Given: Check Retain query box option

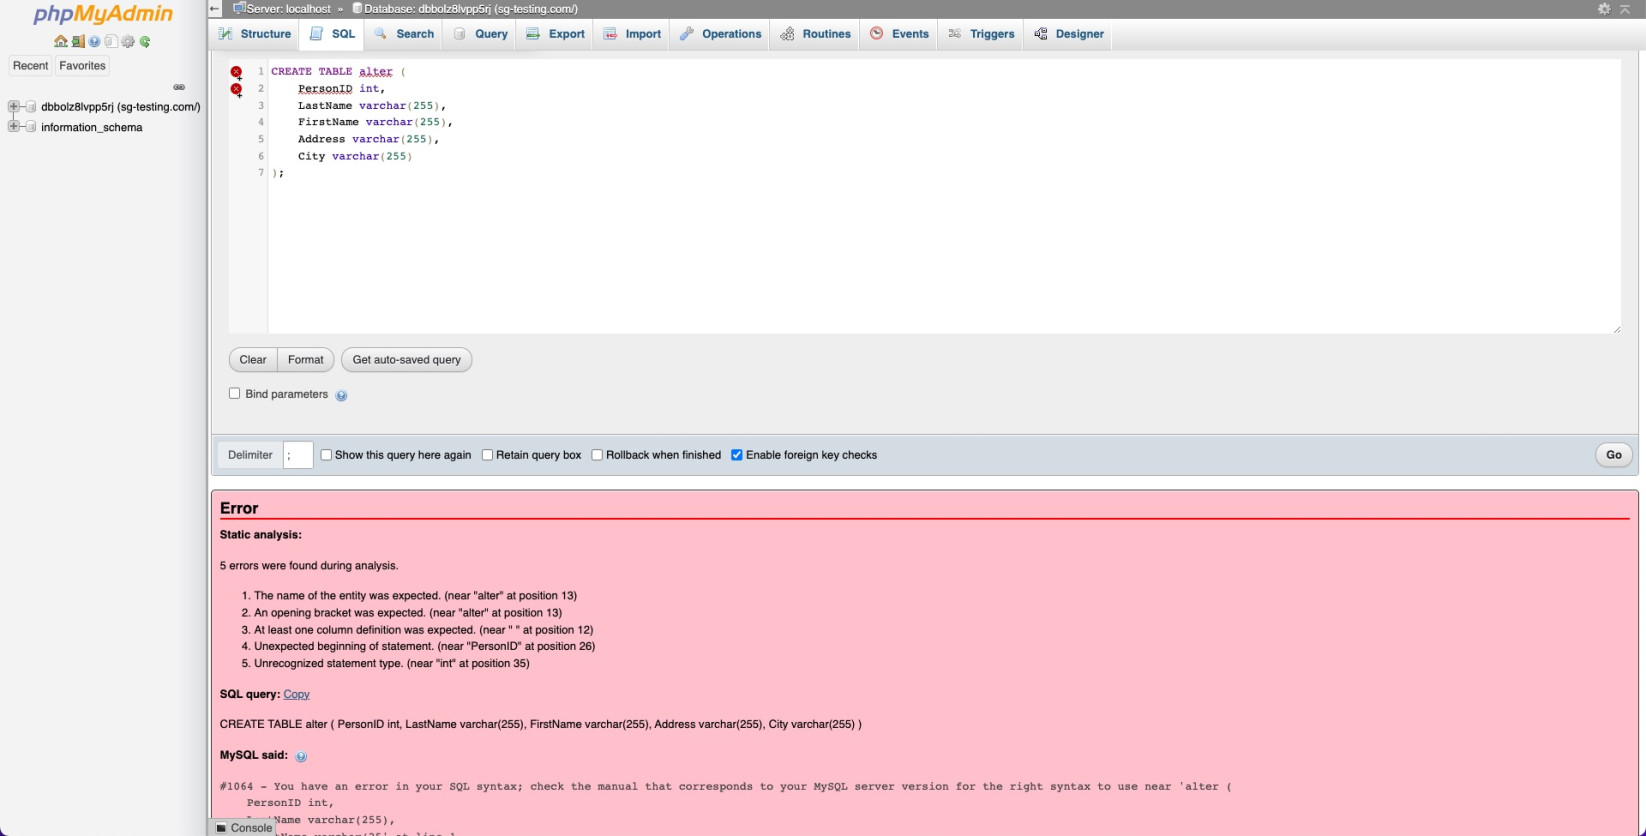Looking at the screenshot, I should (488, 455).
